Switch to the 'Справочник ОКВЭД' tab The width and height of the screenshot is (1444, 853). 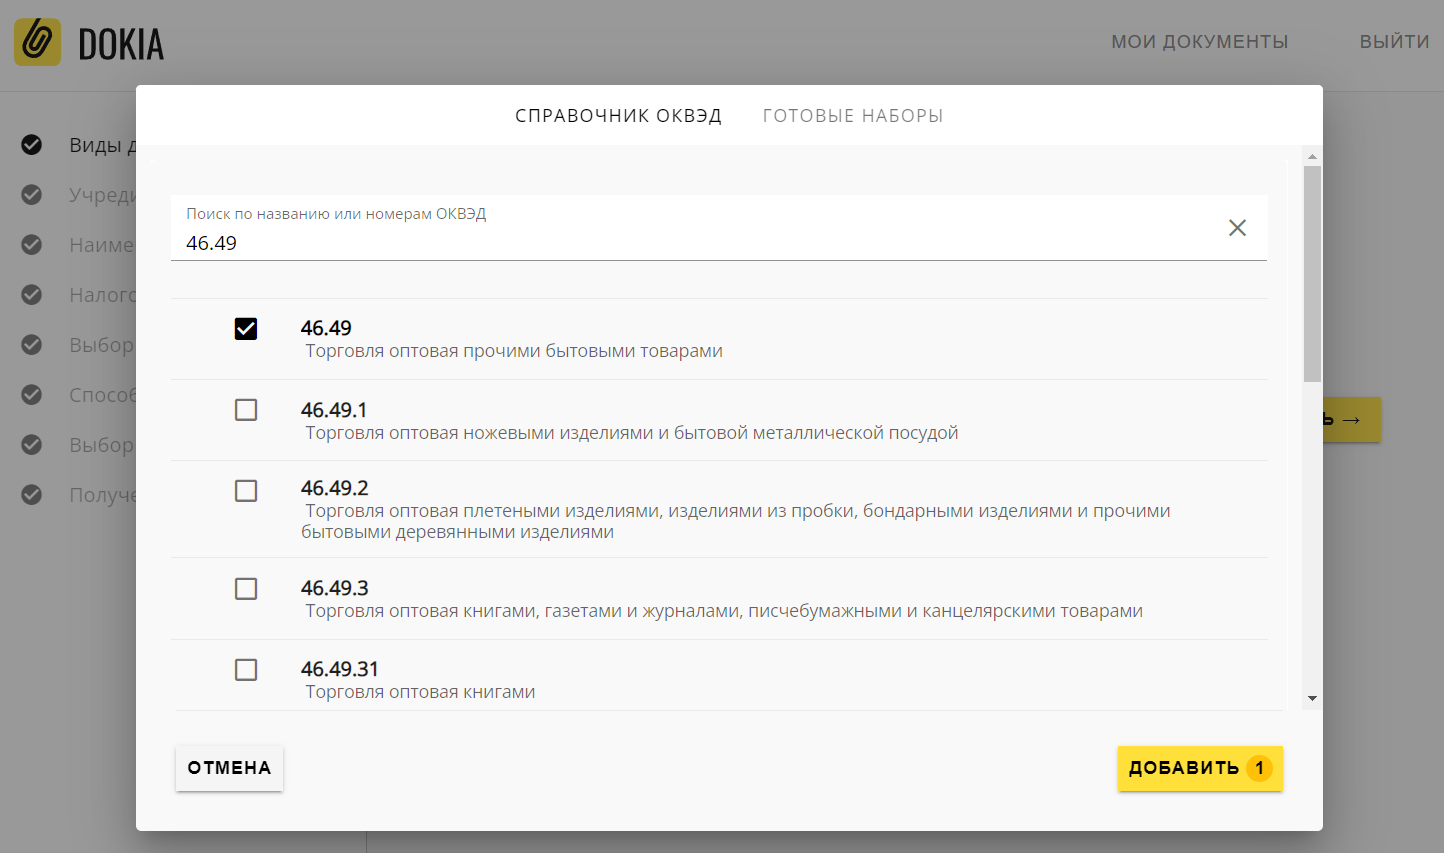(x=618, y=116)
